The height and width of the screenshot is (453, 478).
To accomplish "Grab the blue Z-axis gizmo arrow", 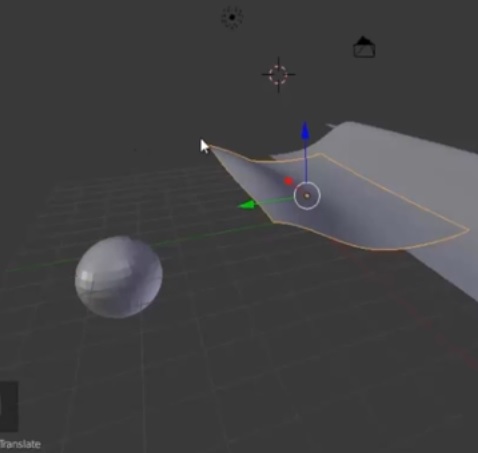I will (x=305, y=131).
